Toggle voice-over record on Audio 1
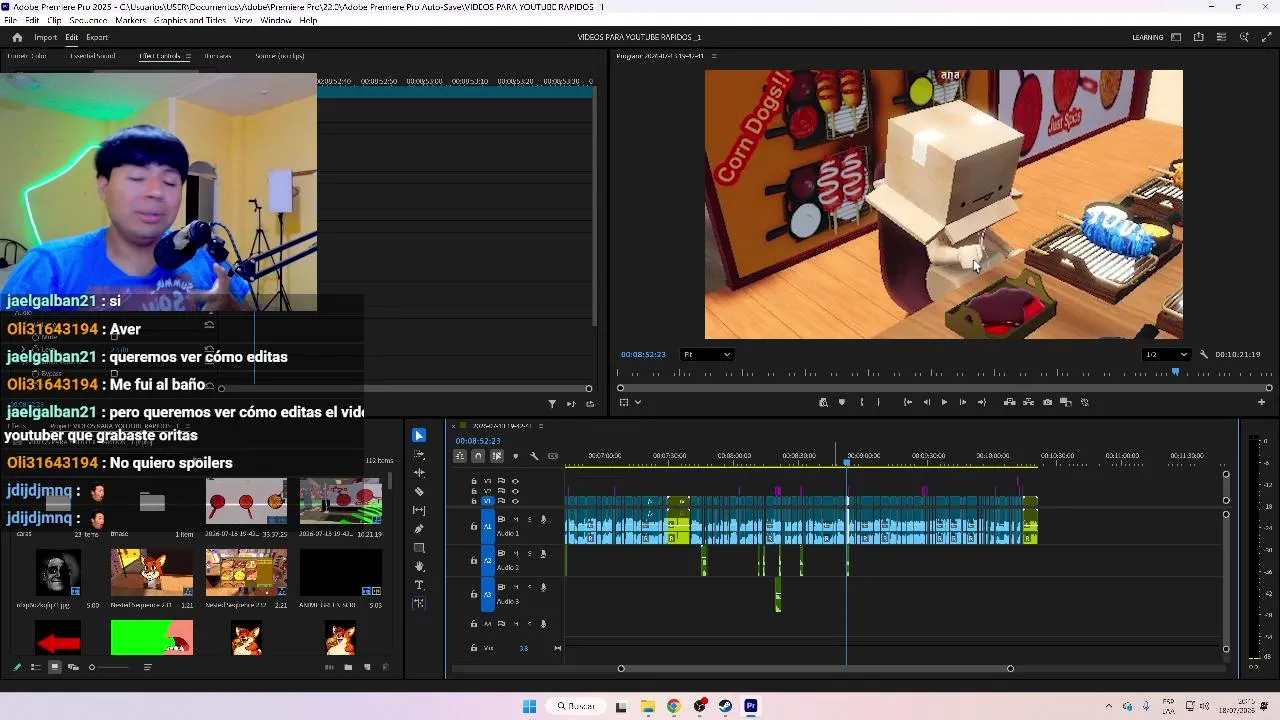The height and width of the screenshot is (720, 1280). tap(543, 519)
